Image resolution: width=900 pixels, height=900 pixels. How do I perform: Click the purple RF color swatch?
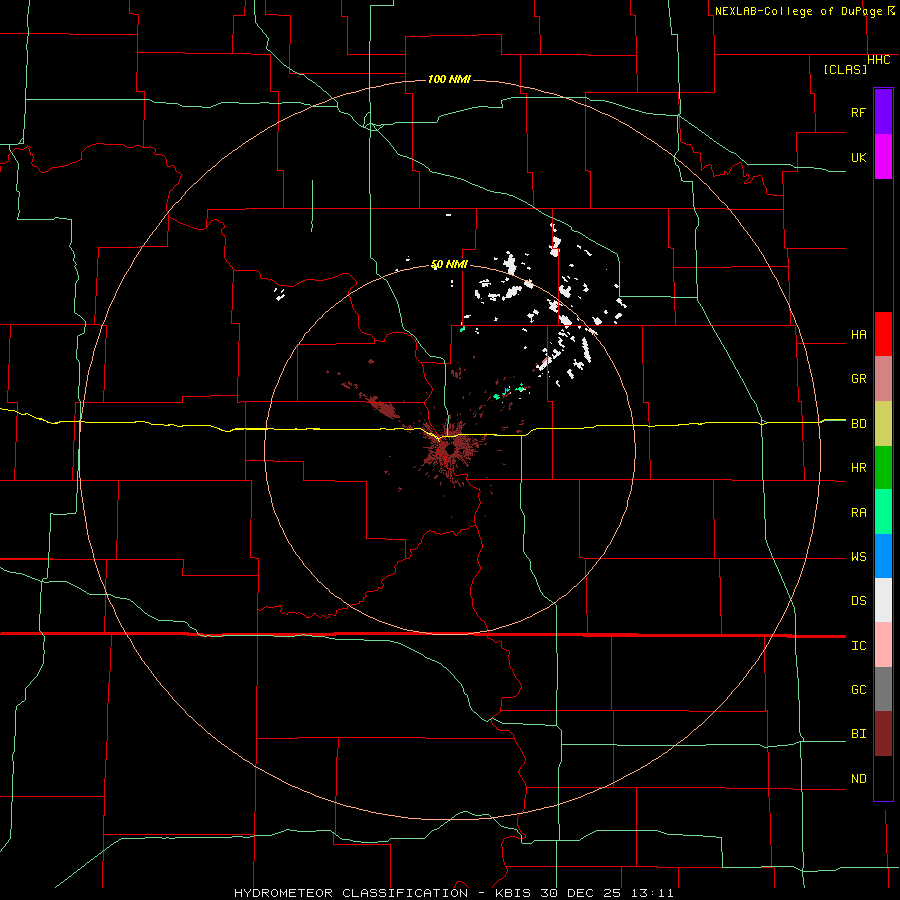click(x=883, y=112)
